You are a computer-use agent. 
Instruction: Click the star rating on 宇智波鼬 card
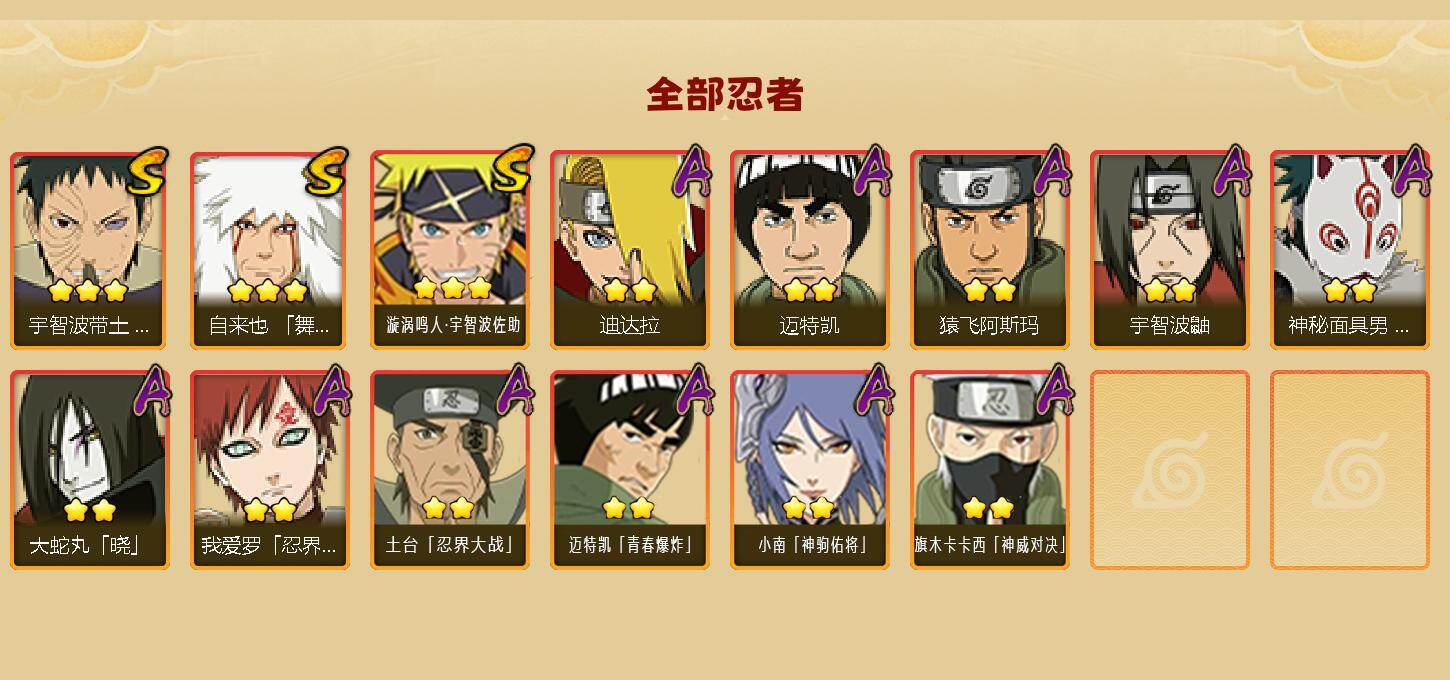coord(1170,291)
